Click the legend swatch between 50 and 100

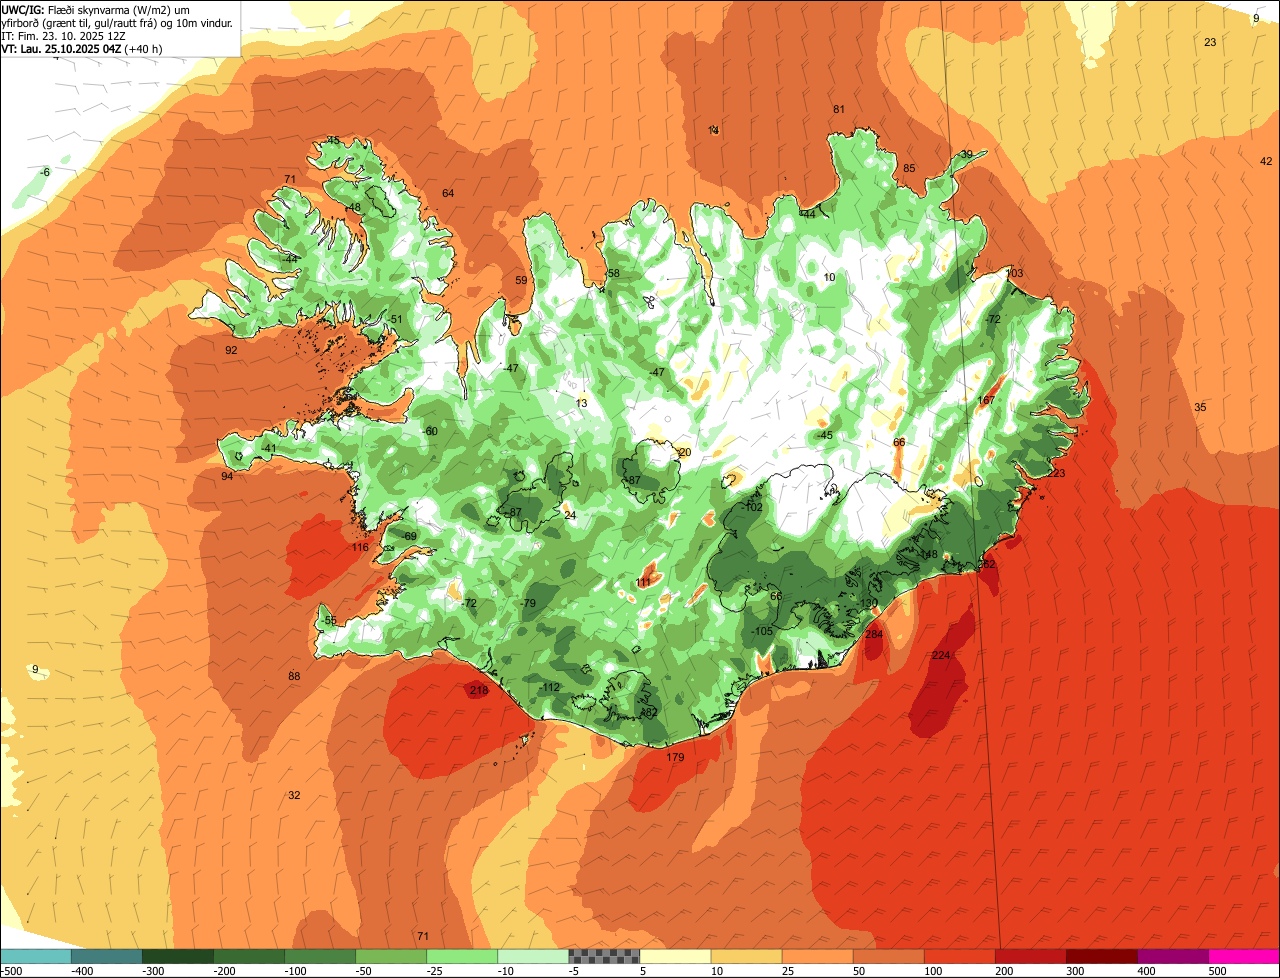point(888,956)
